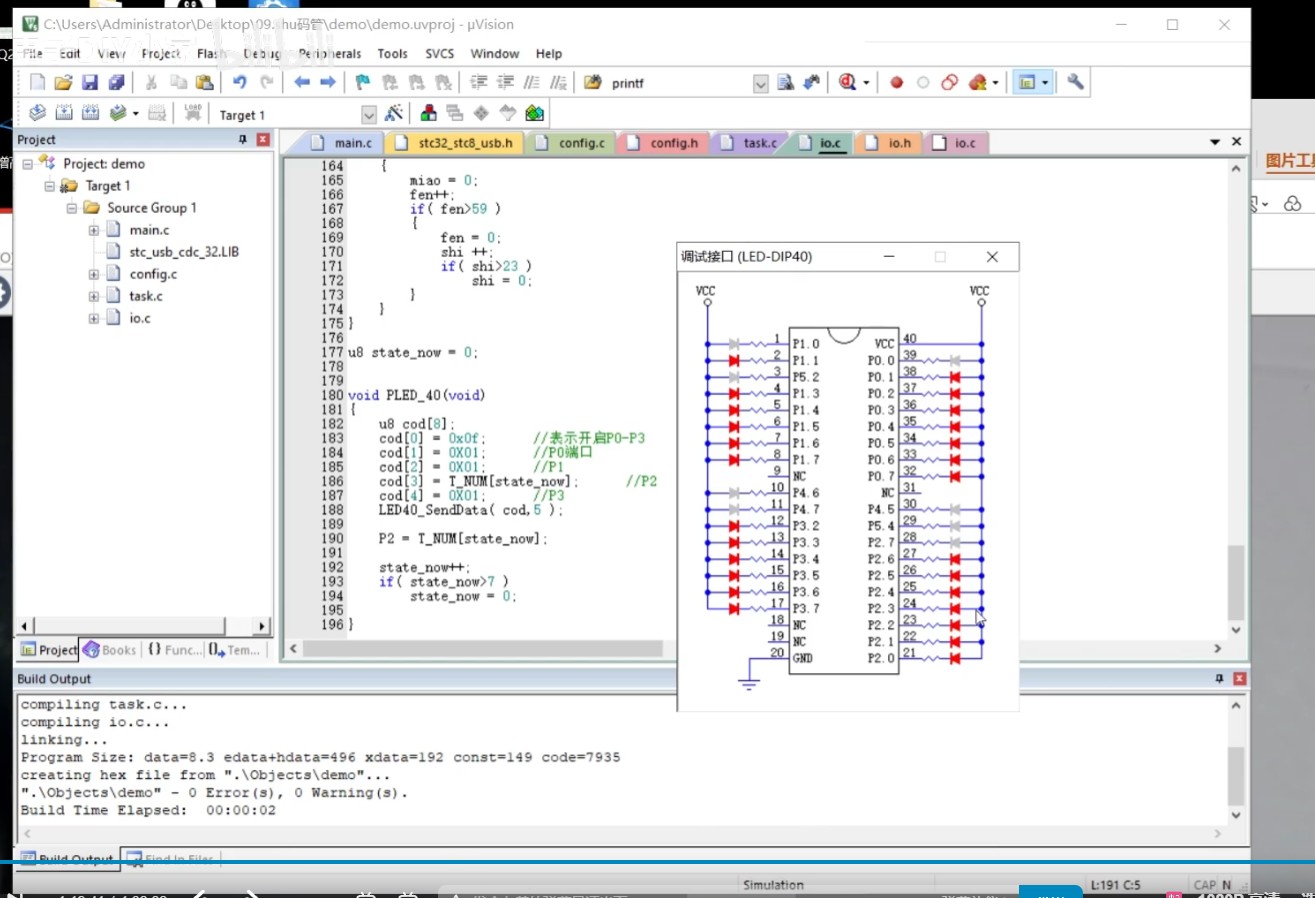Select stc_usb_cdc_32.LIB in project tree

coord(184,252)
